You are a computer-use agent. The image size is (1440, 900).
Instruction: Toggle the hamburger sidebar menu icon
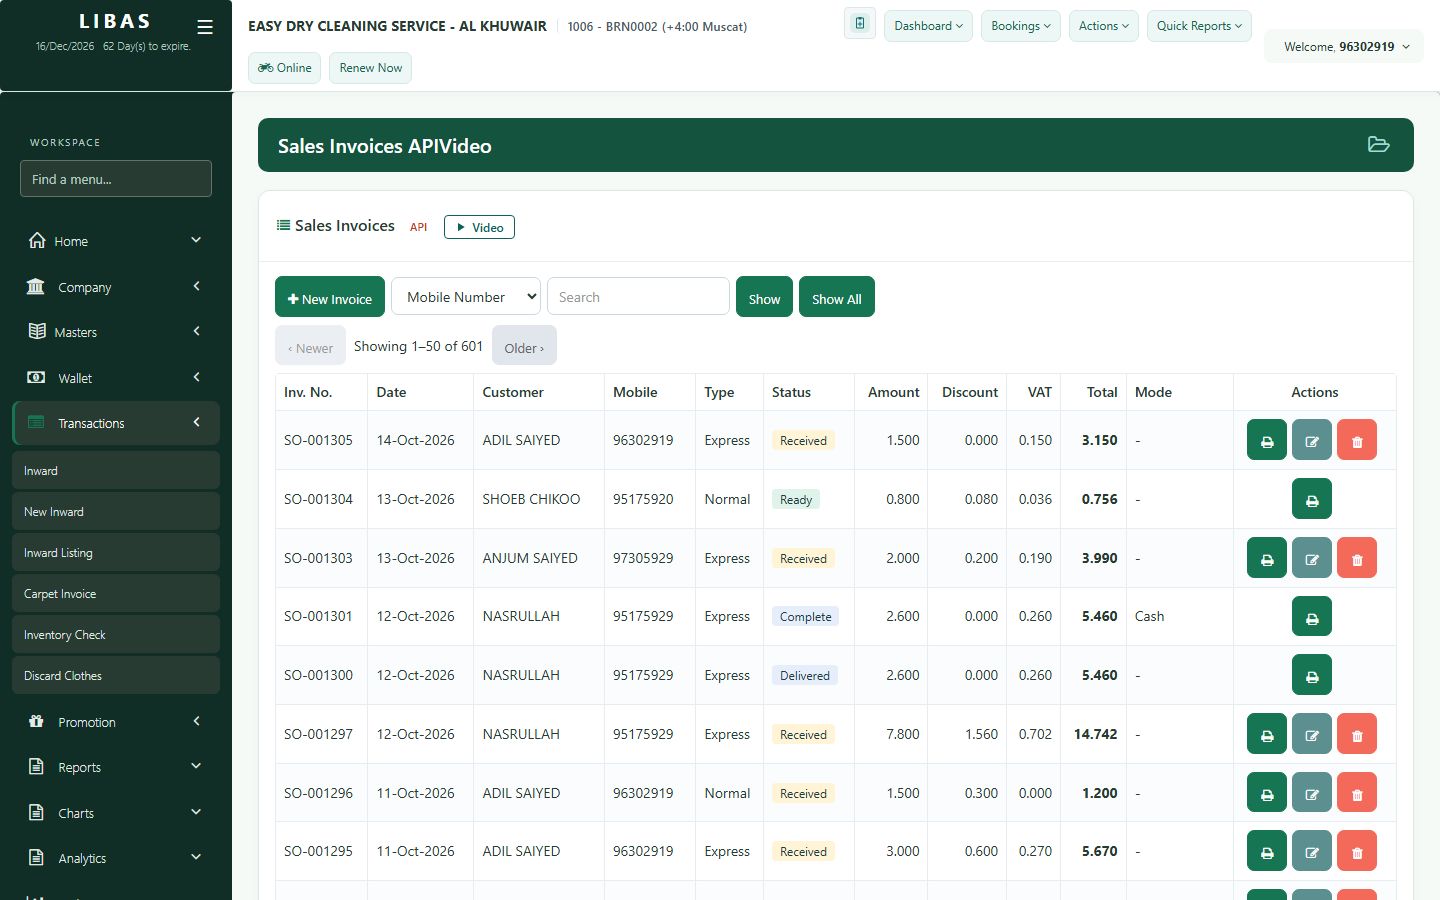[x=205, y=27]
